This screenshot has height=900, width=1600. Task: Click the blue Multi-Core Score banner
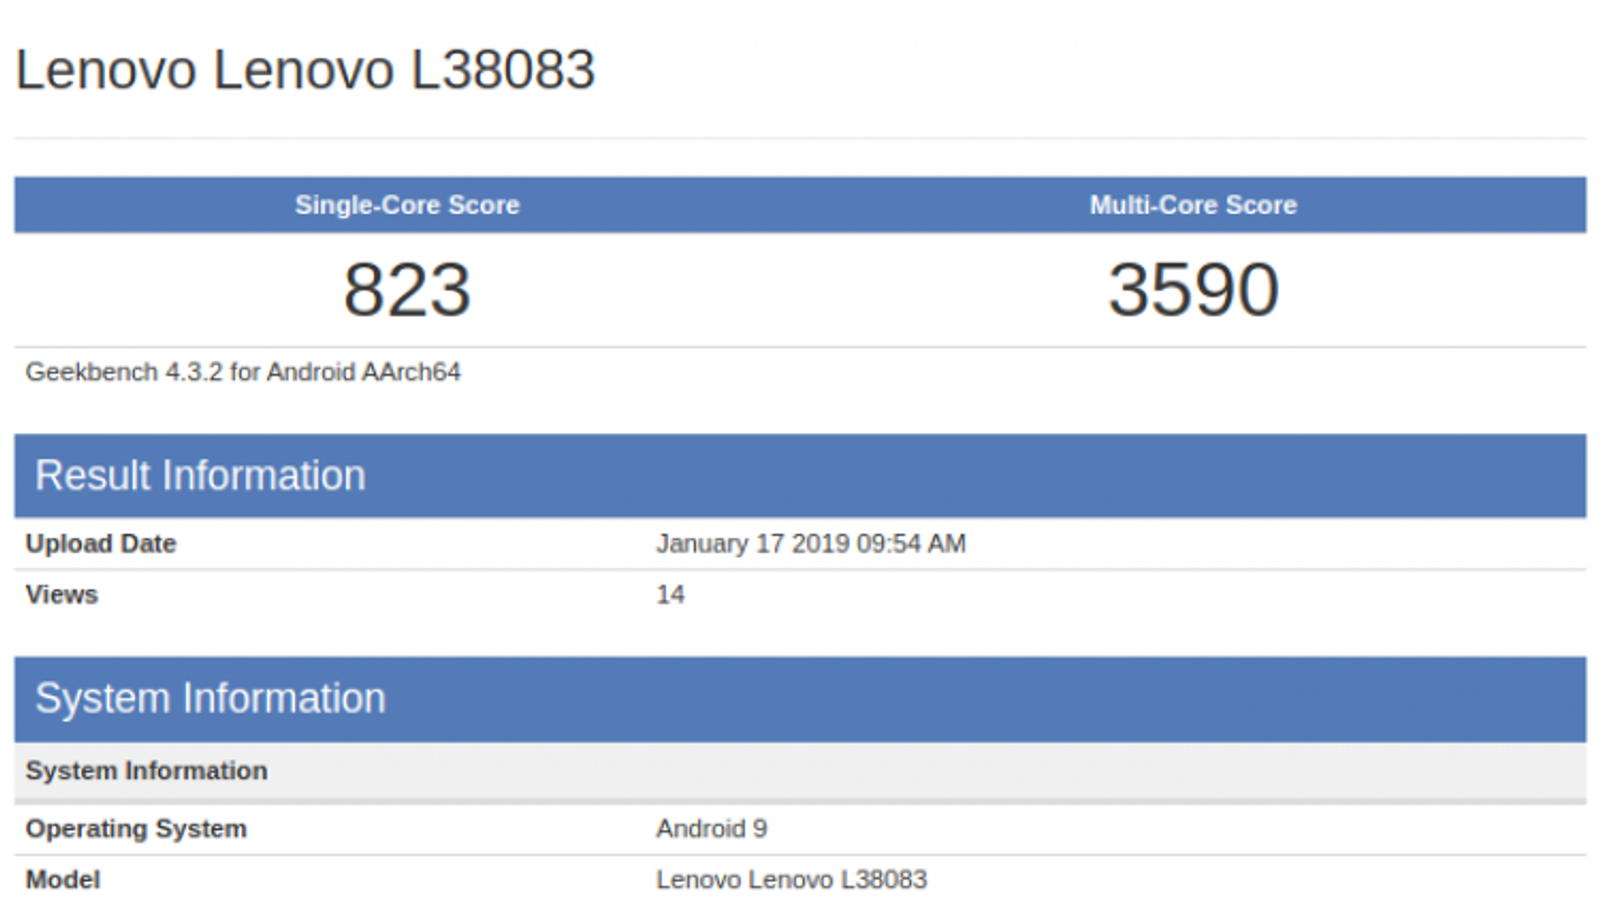(x=1193, y=205)
